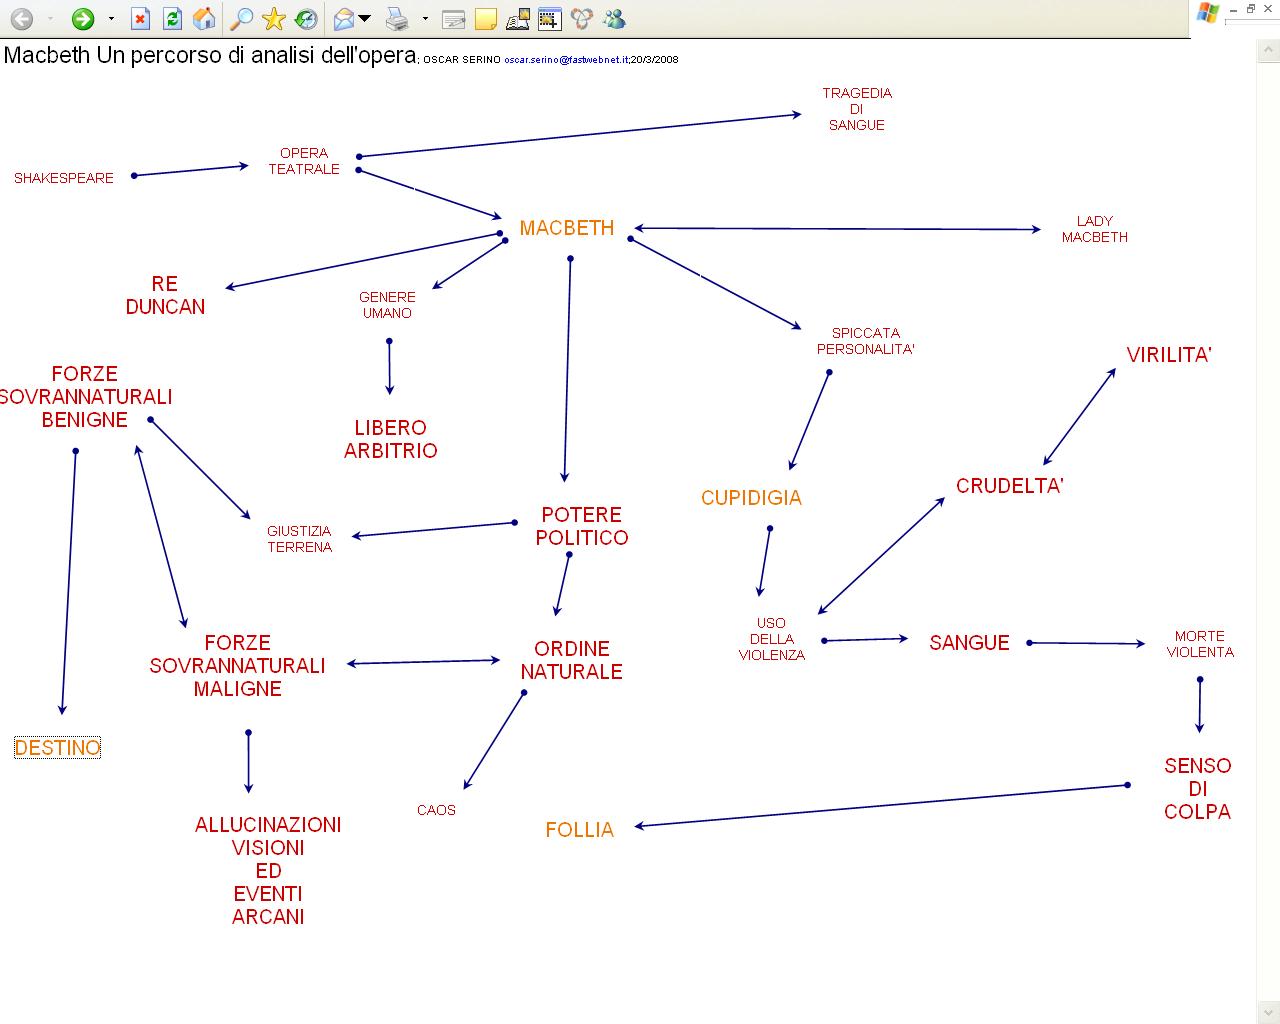This screenshot has width=1280, height=1024.
Task: Open the Print options dropdown arrow
Action: point(425,19)
